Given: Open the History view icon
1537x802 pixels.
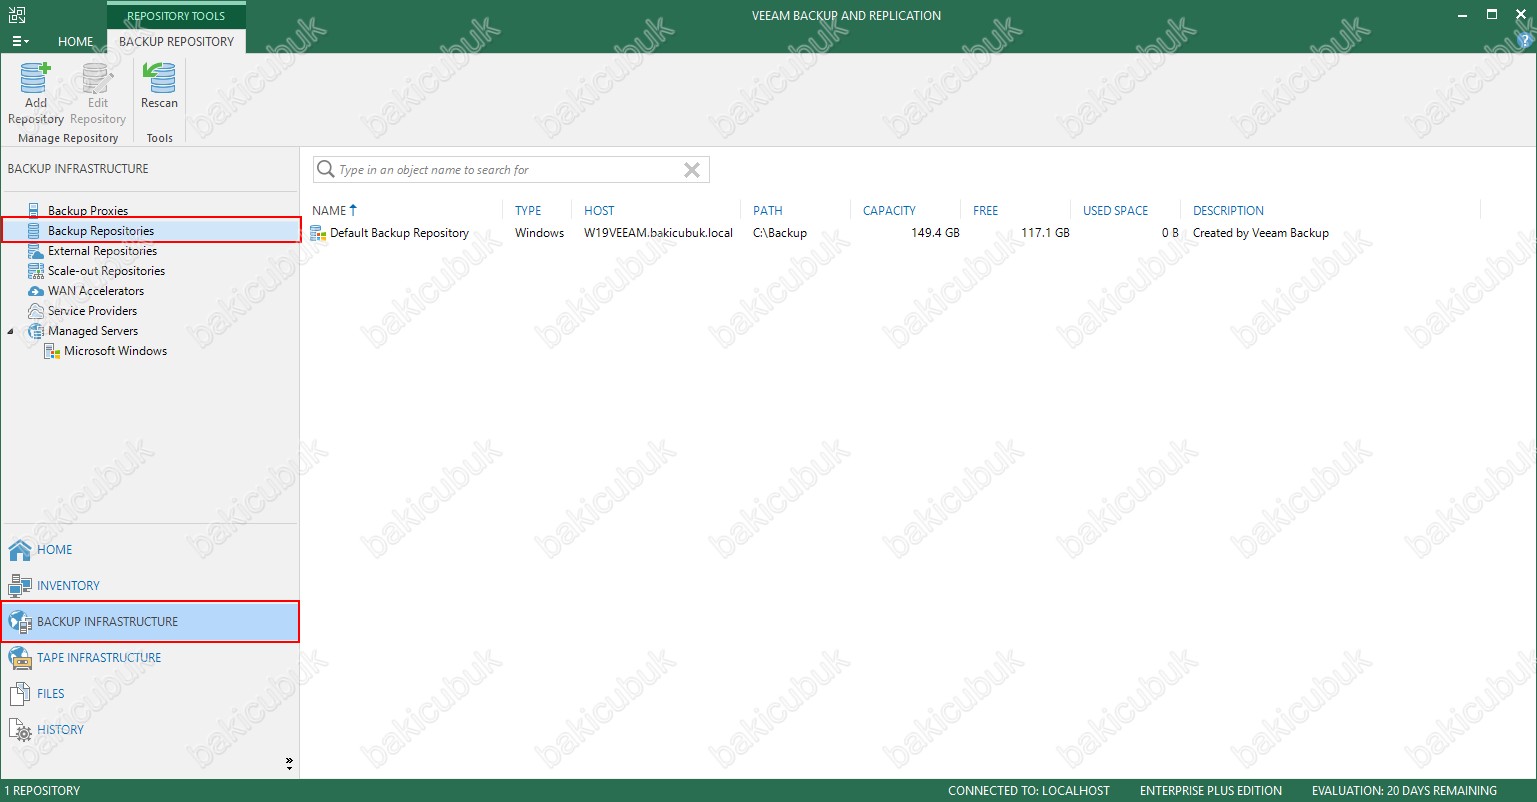Looking at the screenshot, I should (x=20, y=730).
